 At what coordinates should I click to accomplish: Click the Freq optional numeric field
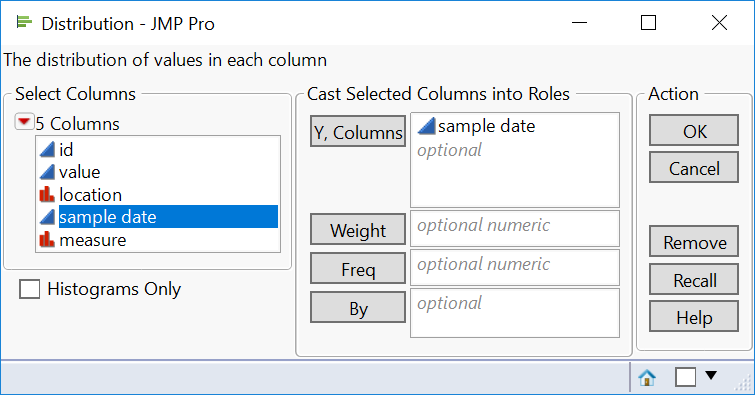tap(515, 267)
